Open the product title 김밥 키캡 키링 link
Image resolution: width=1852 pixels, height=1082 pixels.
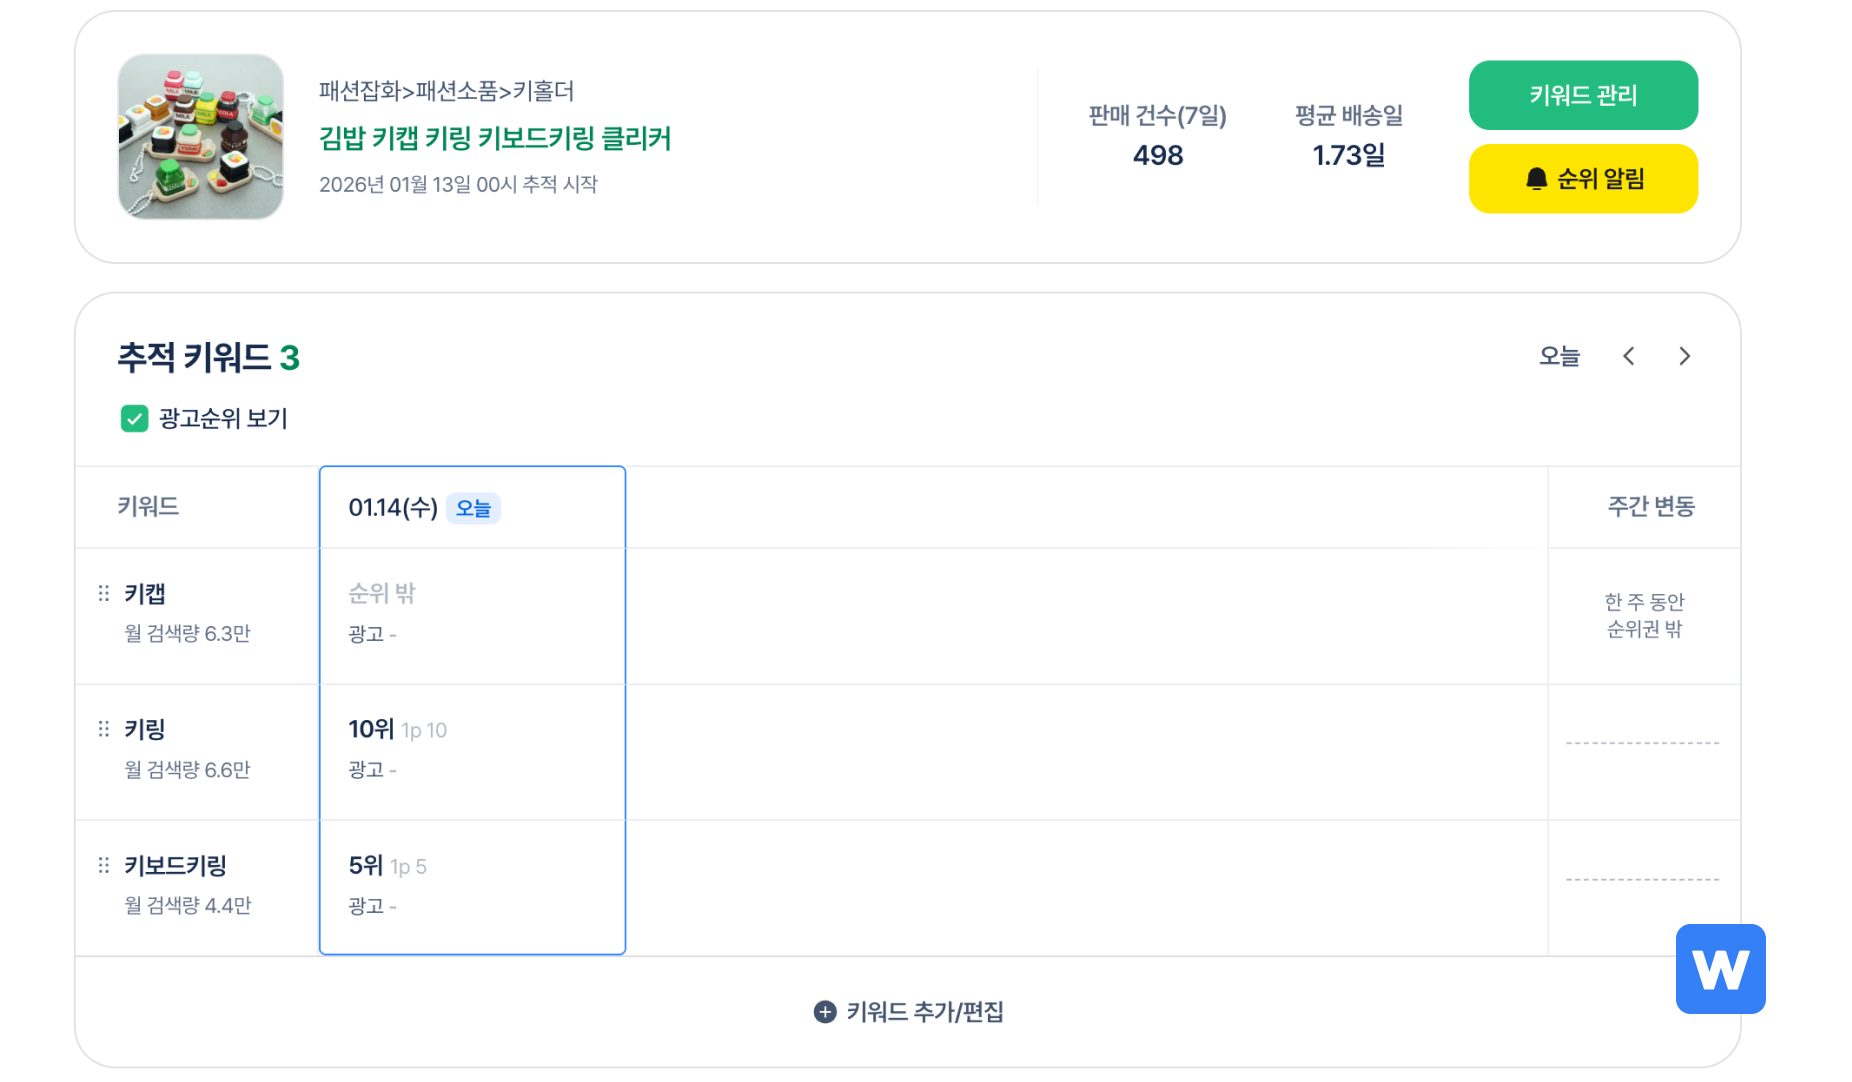pyautogui.click(x=494, y=140)
